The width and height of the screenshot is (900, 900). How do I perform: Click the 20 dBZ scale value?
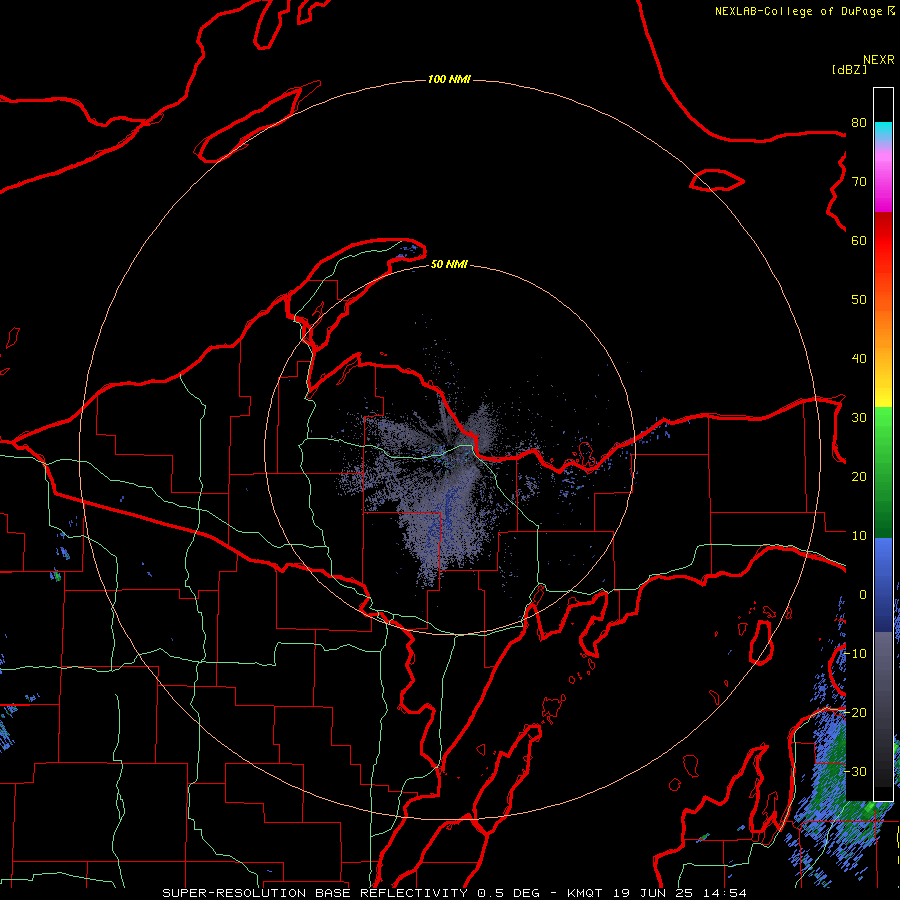pyautogui.click(x=859, y=477)
